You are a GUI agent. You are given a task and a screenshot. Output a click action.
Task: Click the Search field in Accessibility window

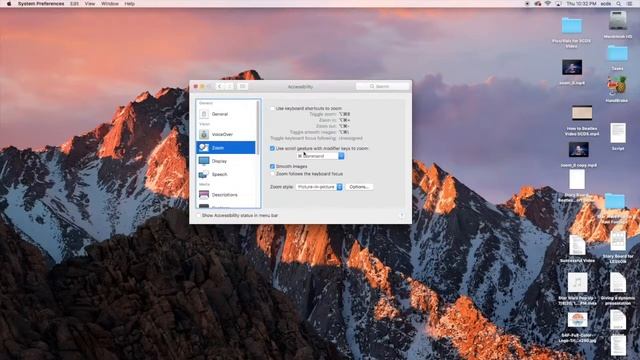[x=382, y=87]
